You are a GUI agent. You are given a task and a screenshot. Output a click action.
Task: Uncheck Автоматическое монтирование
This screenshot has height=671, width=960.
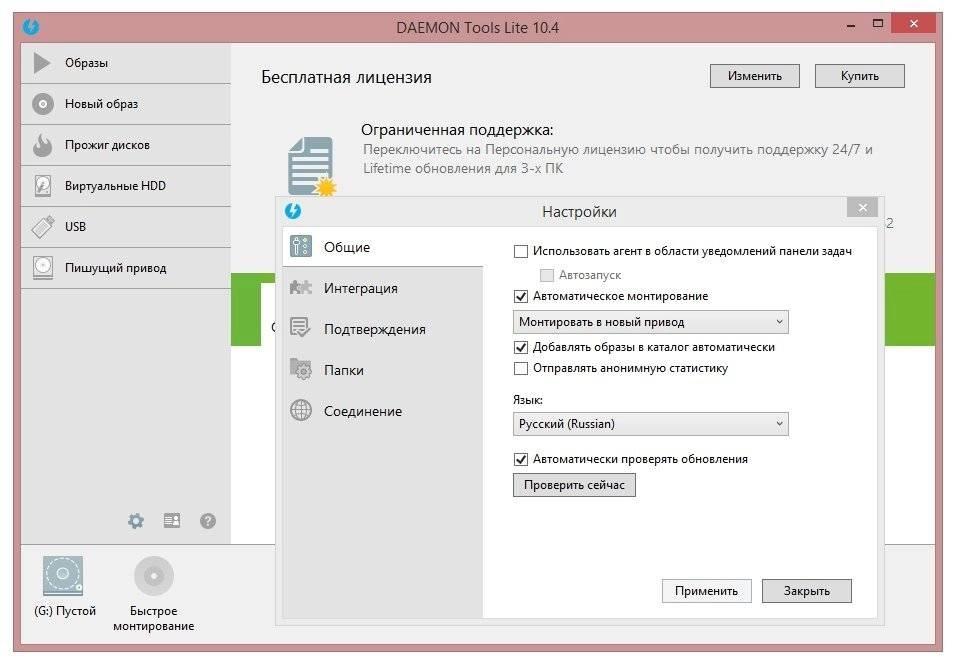521,297
